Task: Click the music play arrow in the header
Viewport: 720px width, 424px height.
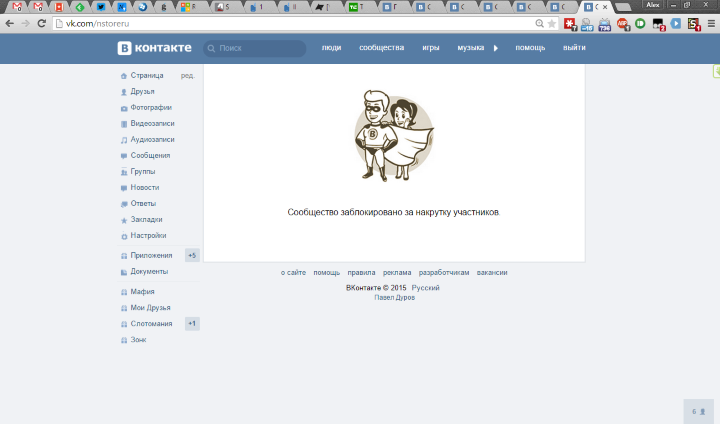Action: pyautogui.click(x=495, y=48)
